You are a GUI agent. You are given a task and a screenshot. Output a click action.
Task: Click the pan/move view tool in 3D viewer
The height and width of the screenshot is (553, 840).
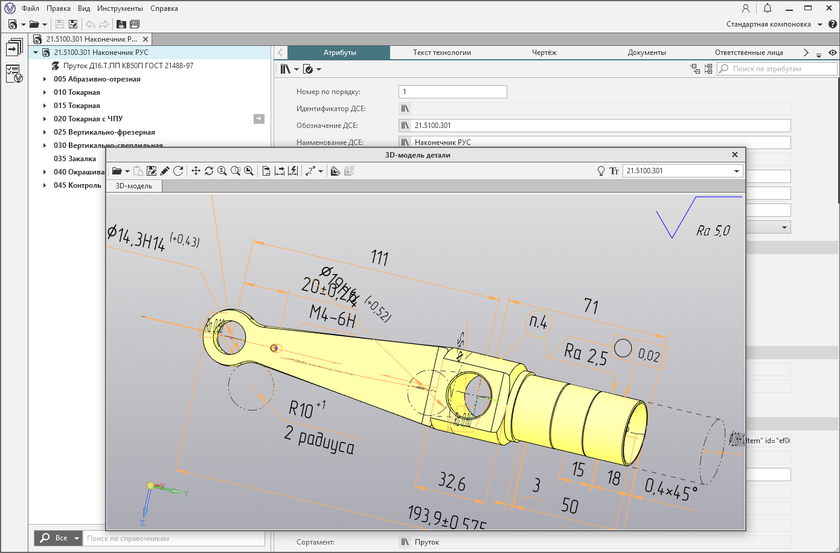[x=196, y=171]
